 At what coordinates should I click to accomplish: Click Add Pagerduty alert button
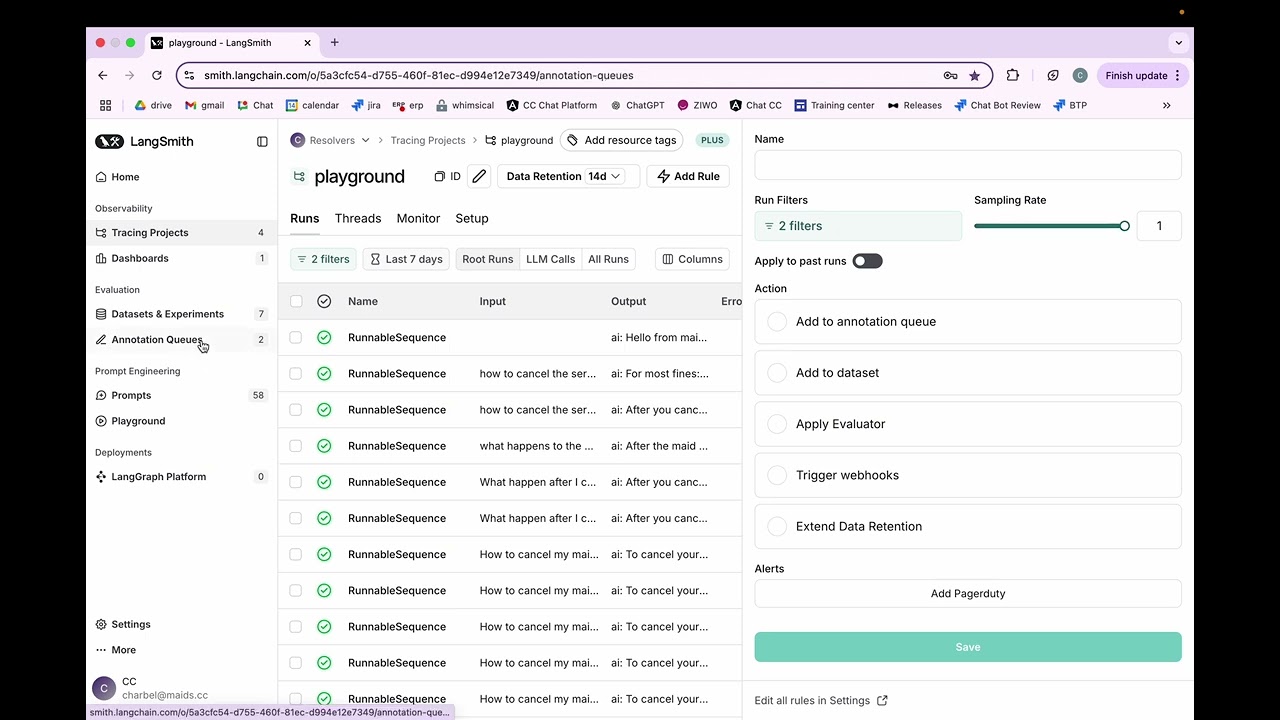tap(968, 594)
